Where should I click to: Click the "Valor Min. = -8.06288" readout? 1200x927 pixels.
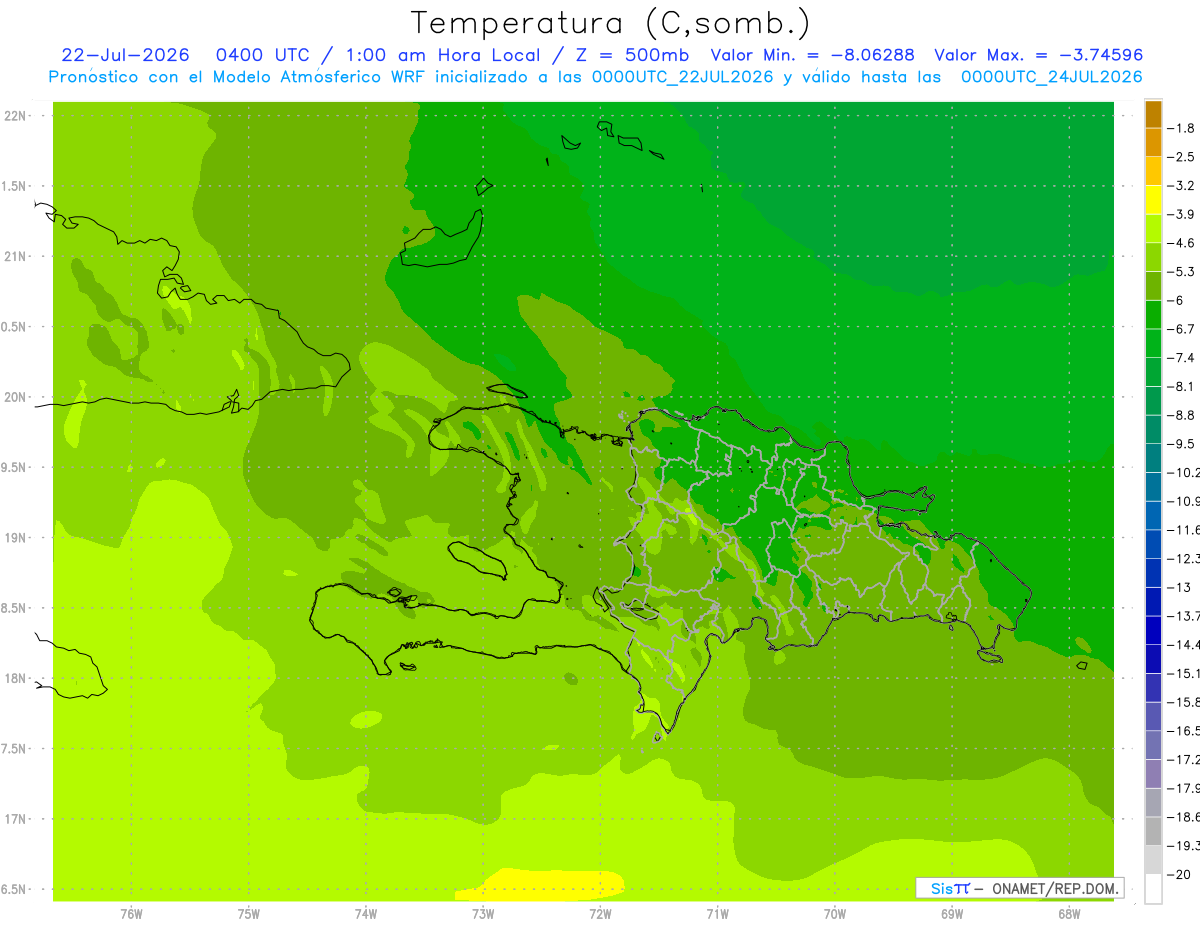812,55
